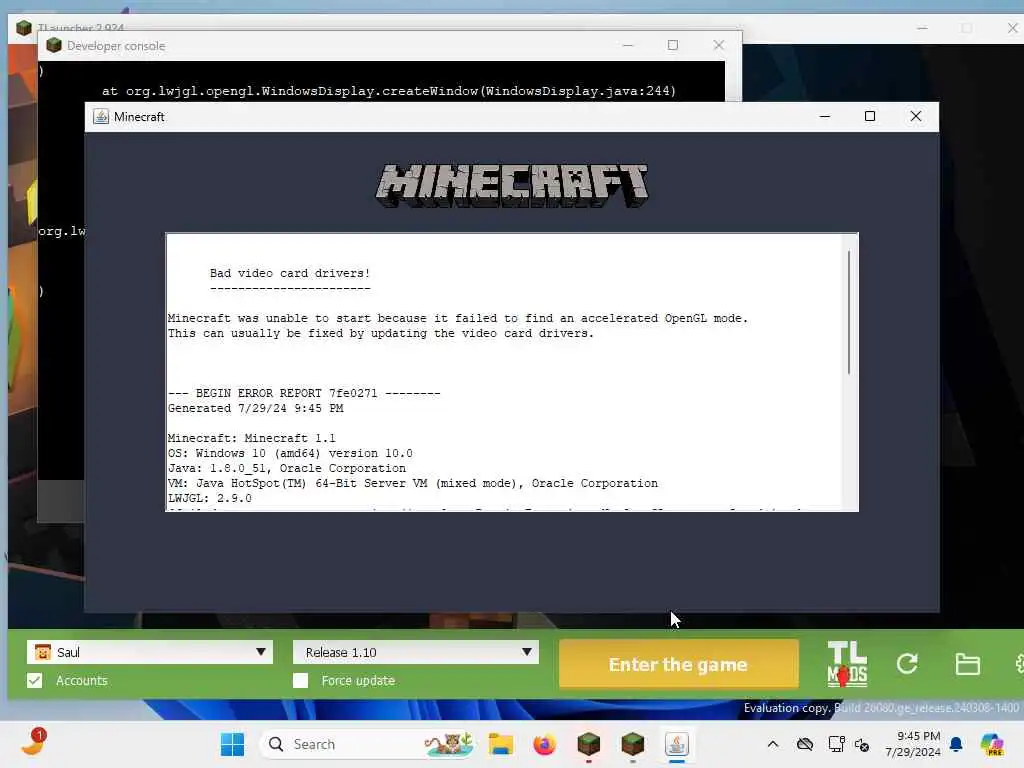Click the createWindow stack trace line in console
Screen dimensions: 1024x768
point(389,91)
